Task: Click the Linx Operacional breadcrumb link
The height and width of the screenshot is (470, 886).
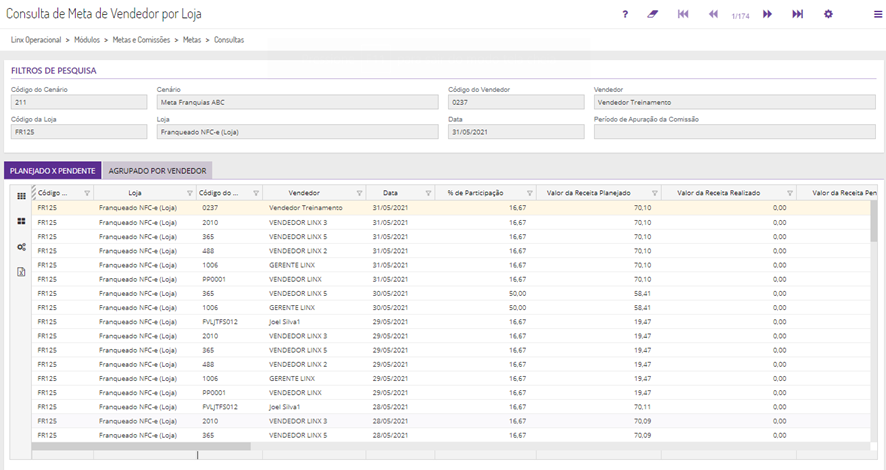Action: coord(36,40)
